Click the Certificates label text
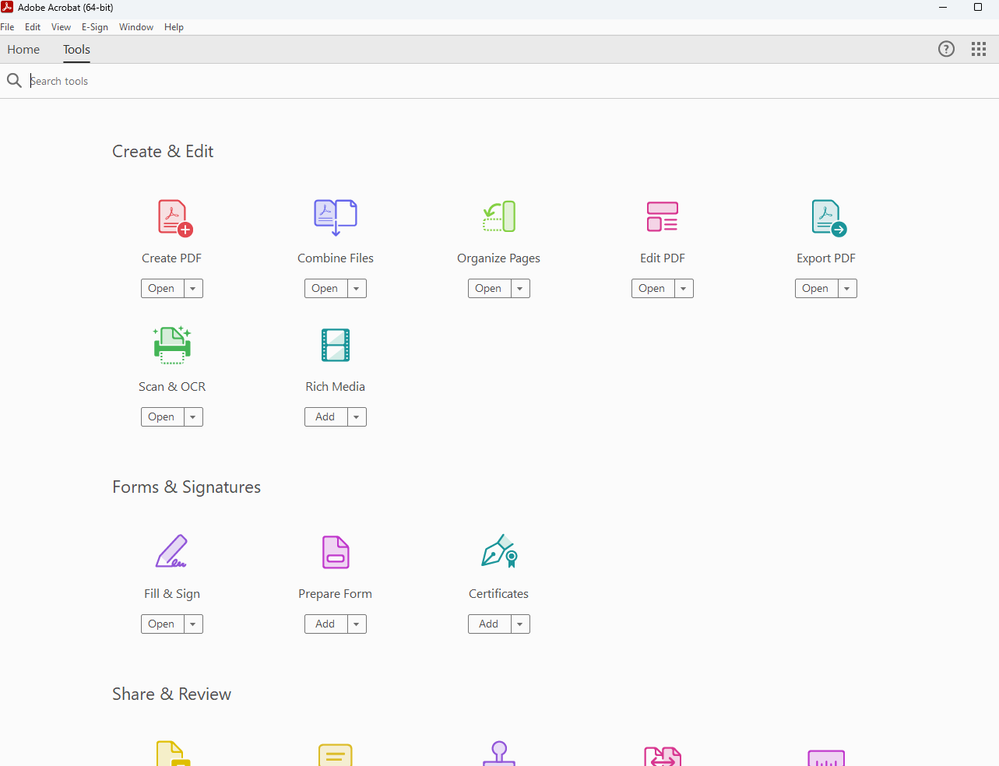 [x=499, y=594]
